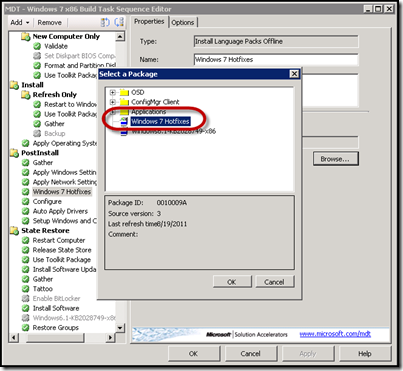Click OK in the Task Sequence Editor
Screen dimensions: 403x371
pos(193,354)
